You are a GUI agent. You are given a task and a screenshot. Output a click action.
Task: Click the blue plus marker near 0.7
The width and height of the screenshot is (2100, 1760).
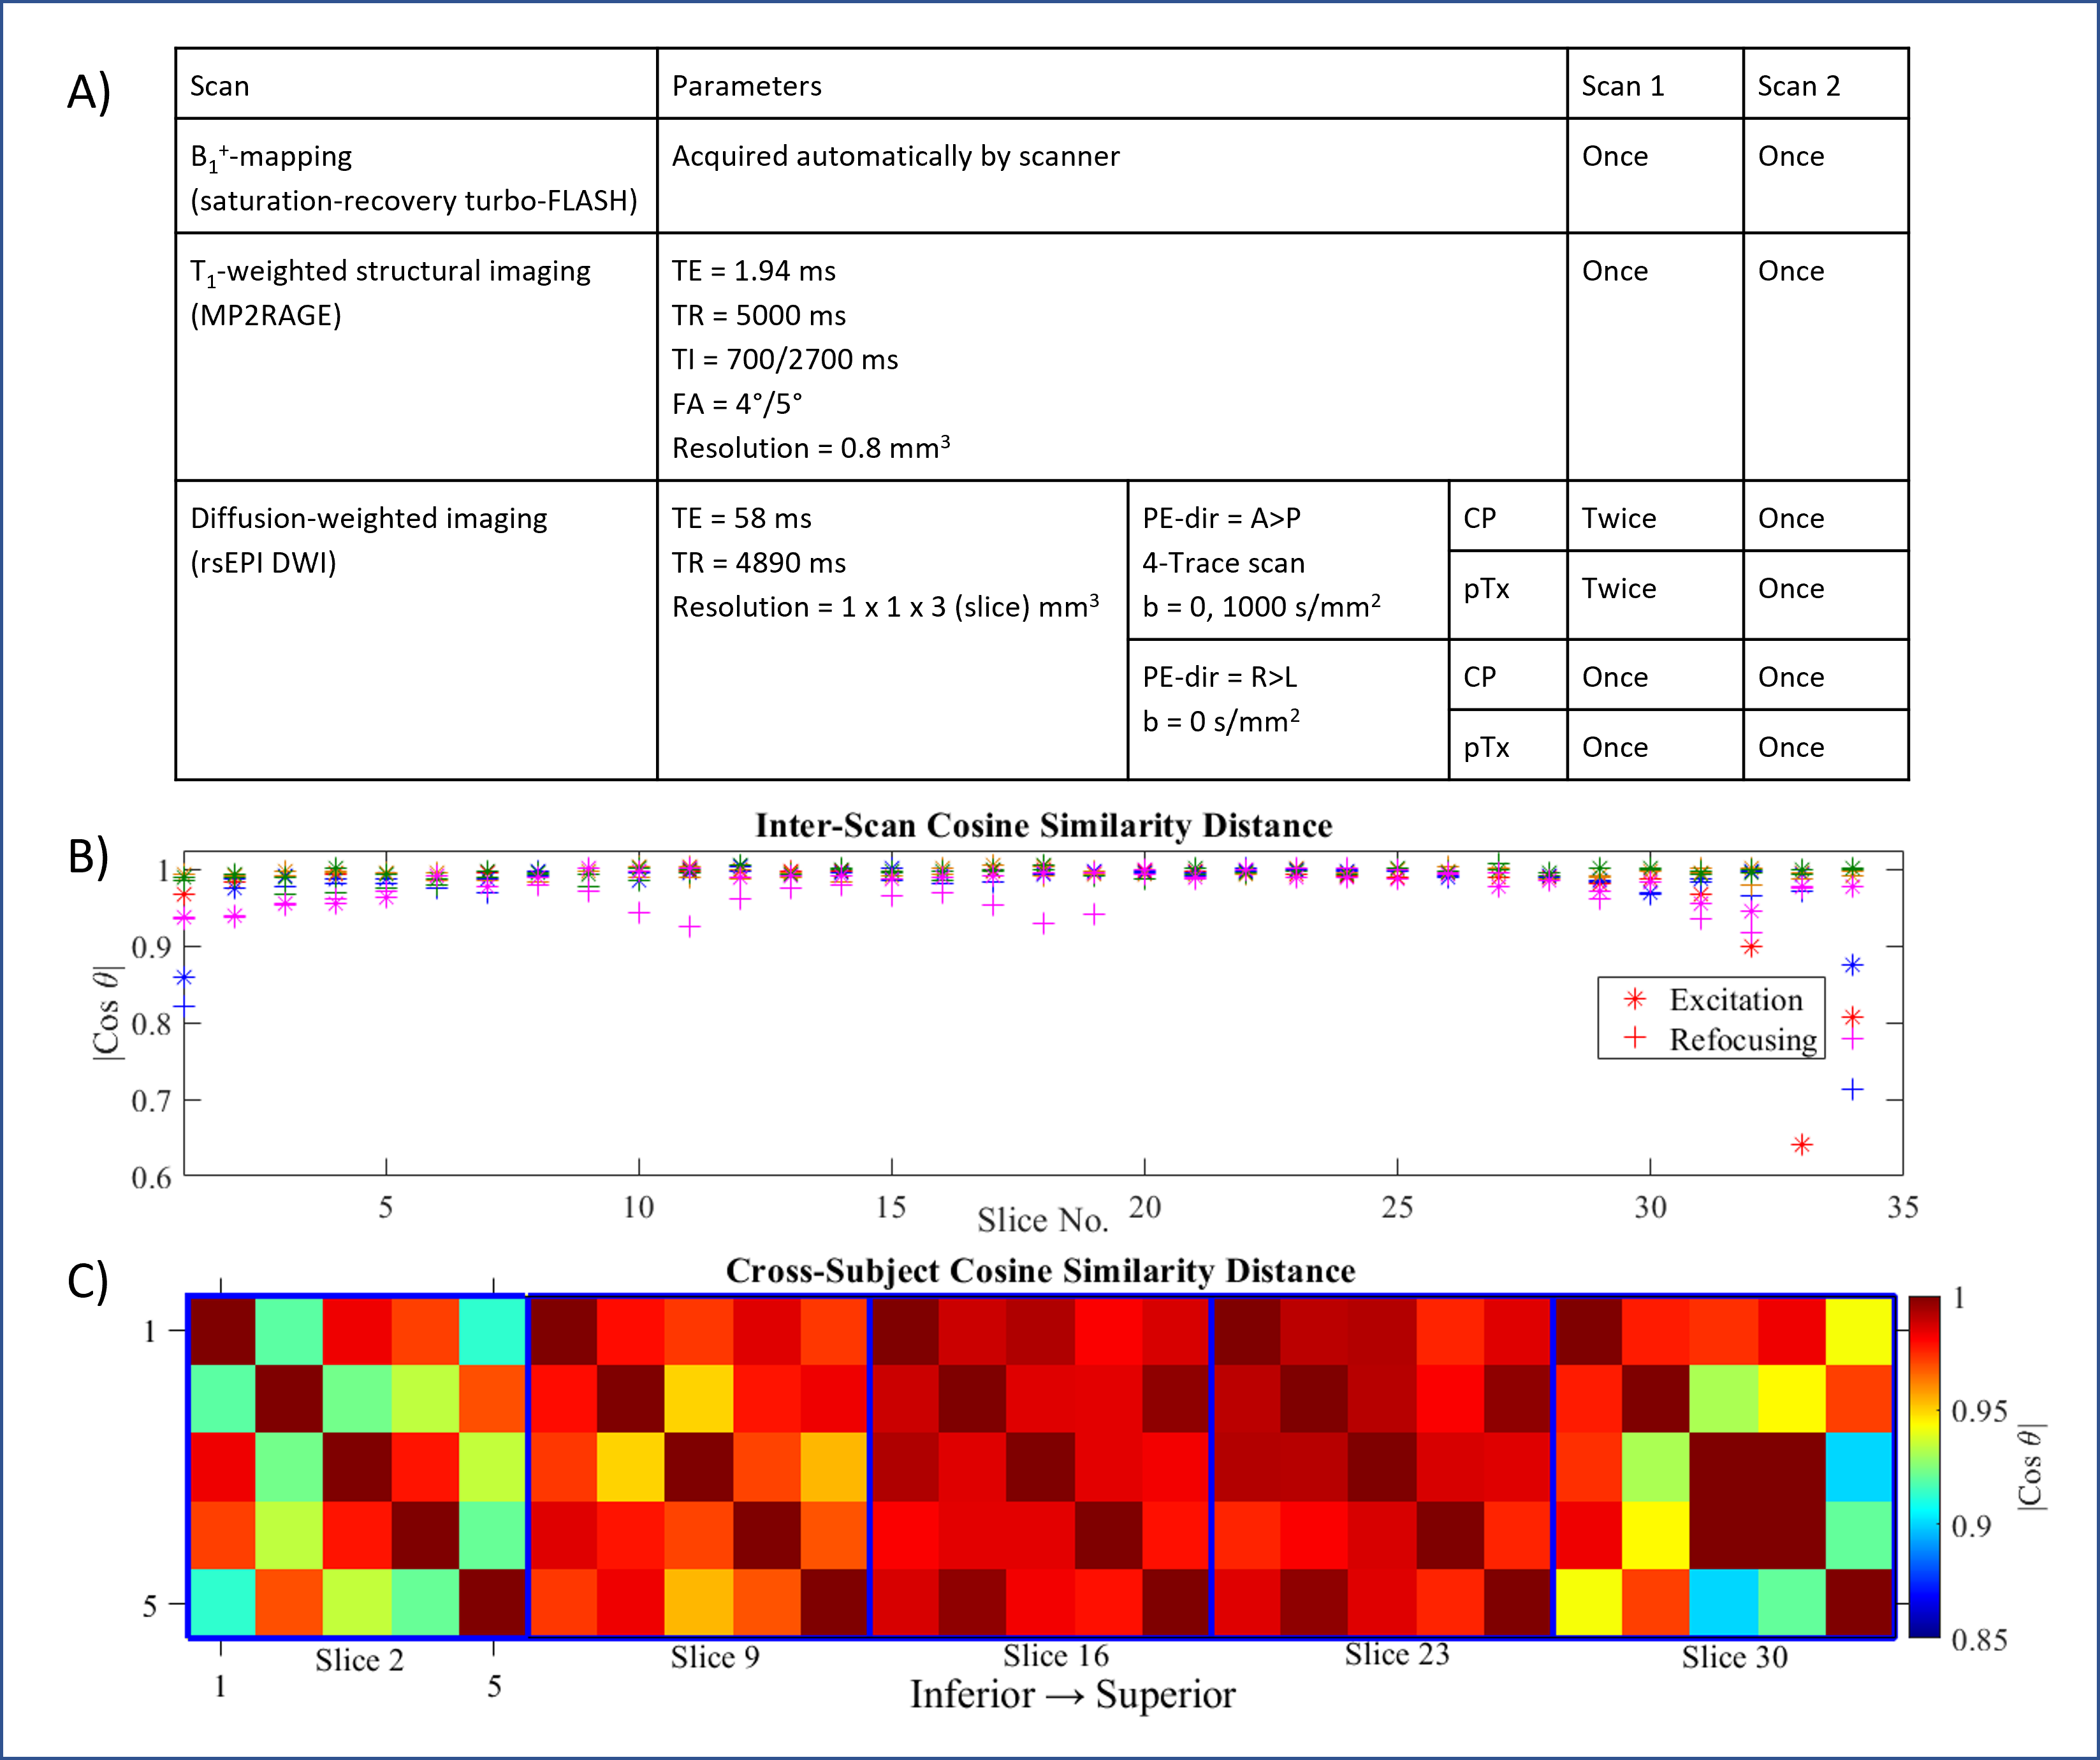(1853, 1089)
